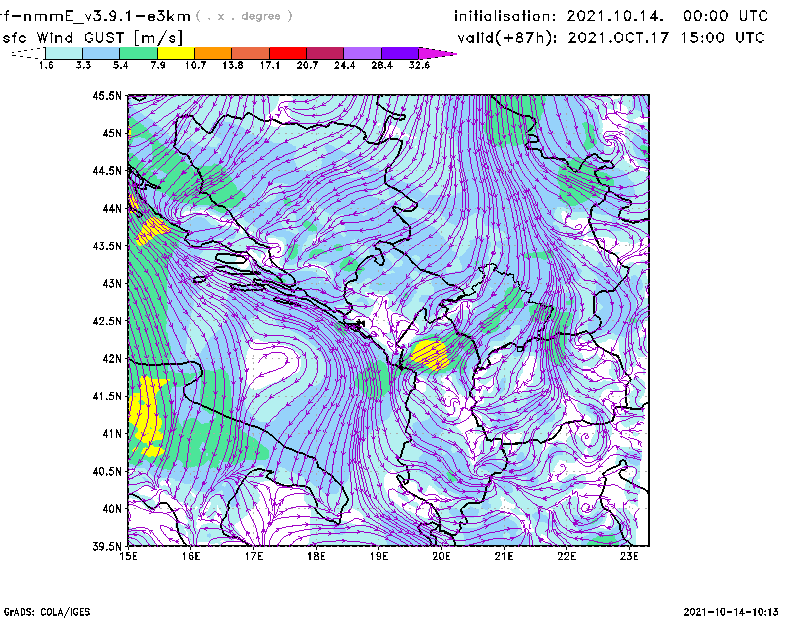800x618 pixels.
Task: Click the crimson 20.7-24.4 legend swatch
Action: tap(325, 53)
